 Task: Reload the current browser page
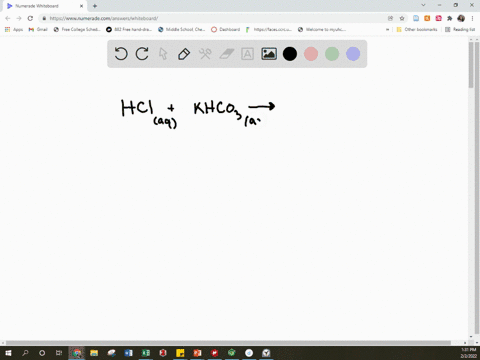click(30, 18)
